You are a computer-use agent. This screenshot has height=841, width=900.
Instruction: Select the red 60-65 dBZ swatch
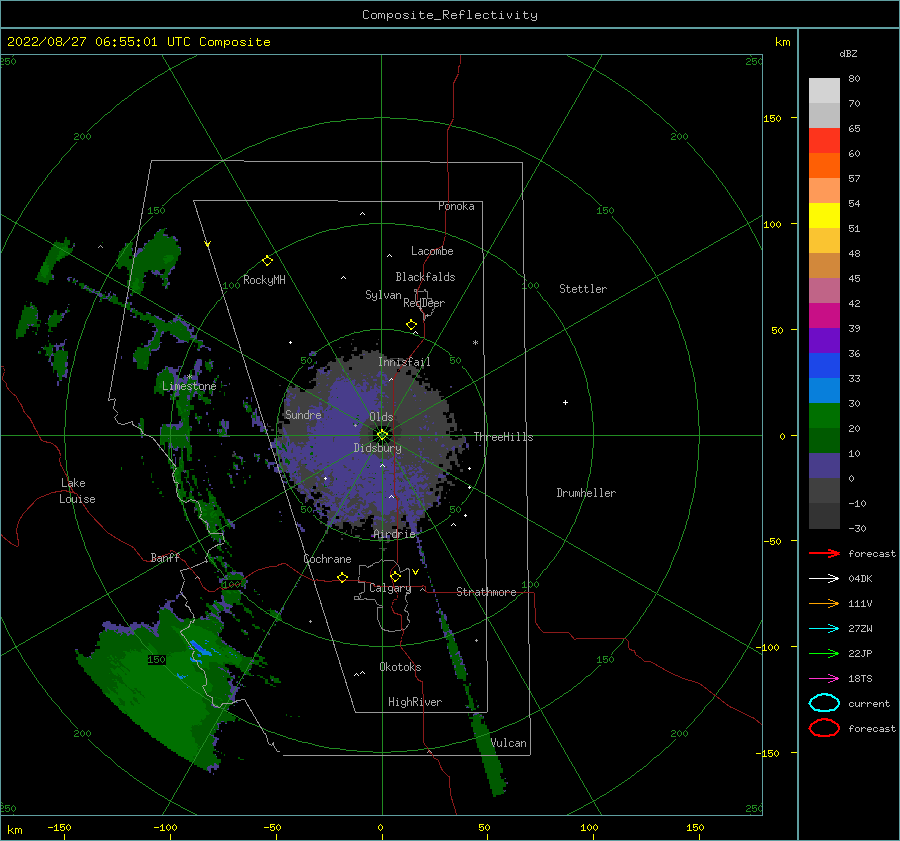(824, 140)
